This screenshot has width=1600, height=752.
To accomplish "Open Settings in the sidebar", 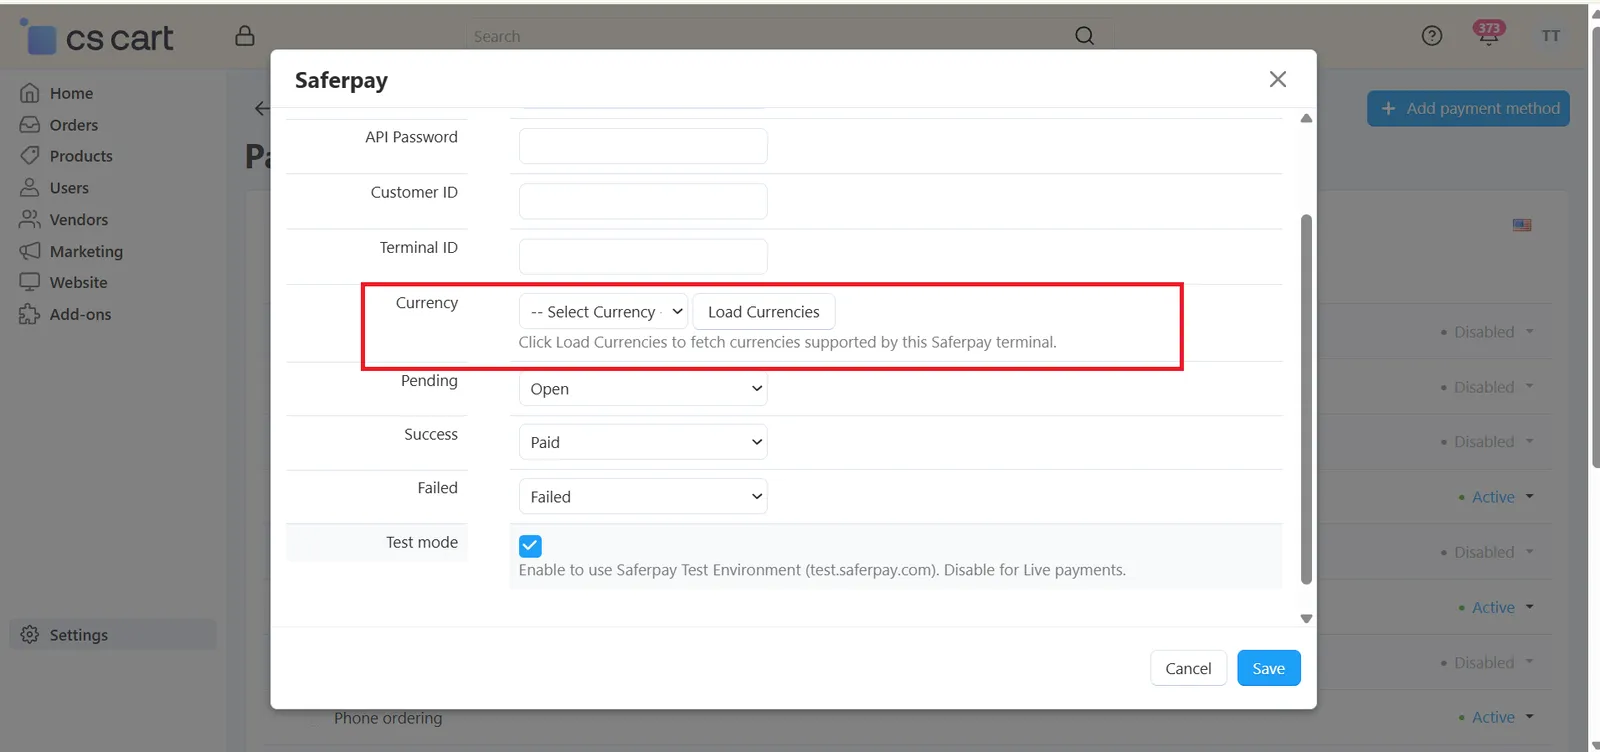I will point(113,635).
